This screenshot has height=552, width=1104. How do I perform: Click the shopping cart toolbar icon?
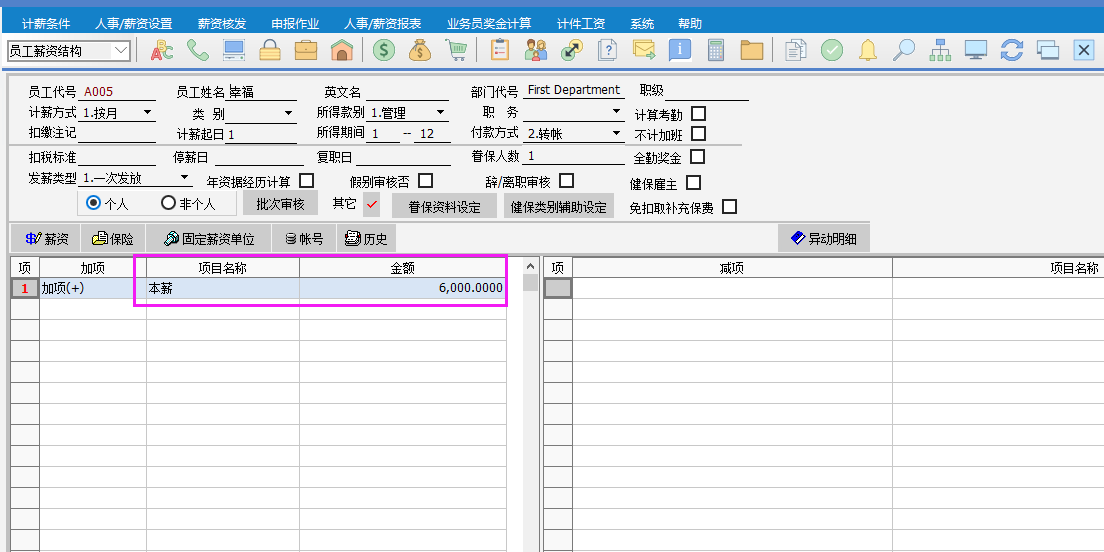456,50
